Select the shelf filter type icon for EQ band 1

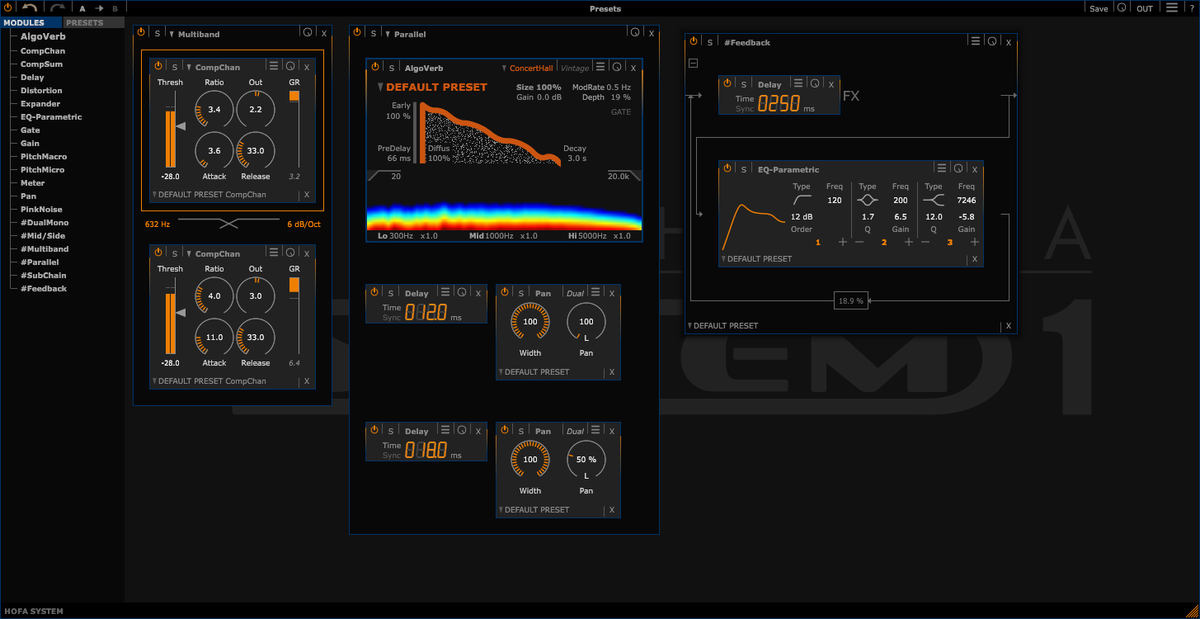coord(803,198)
